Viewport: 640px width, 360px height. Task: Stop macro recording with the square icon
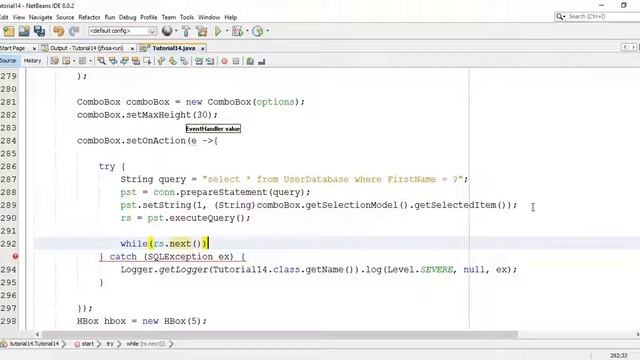(x=236, y=61)
